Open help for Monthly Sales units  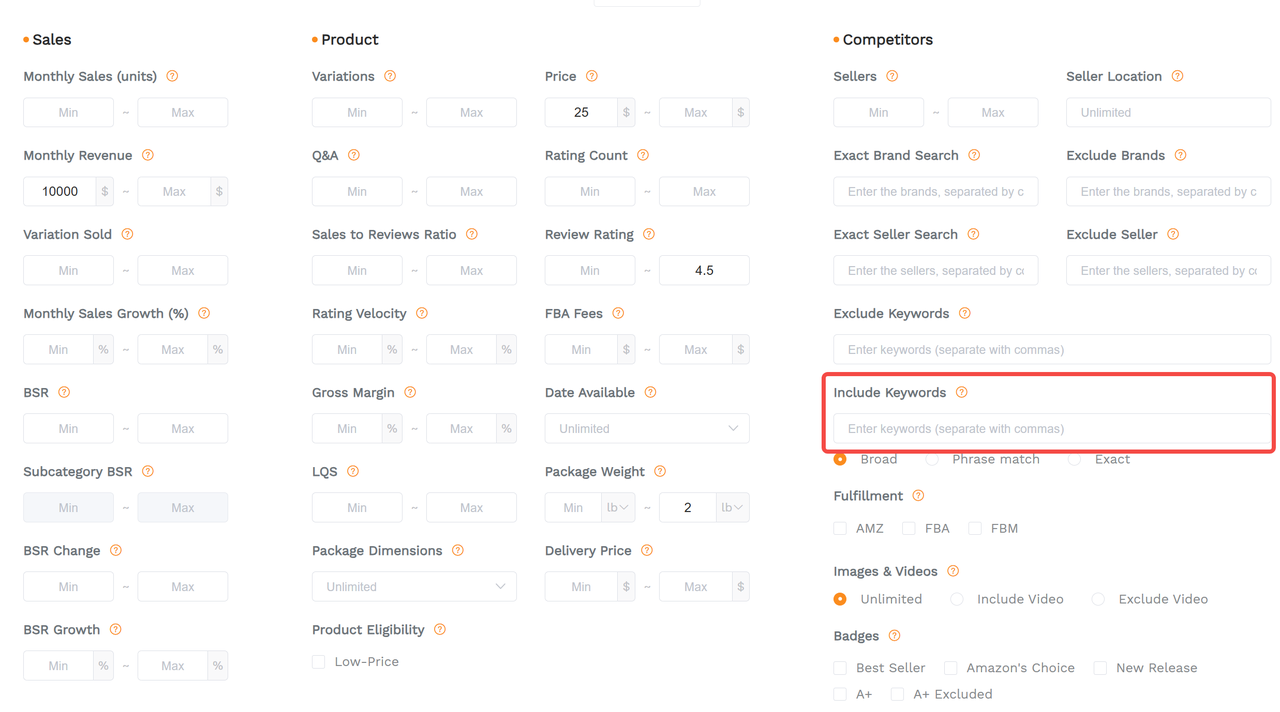(x=171, y=76)
